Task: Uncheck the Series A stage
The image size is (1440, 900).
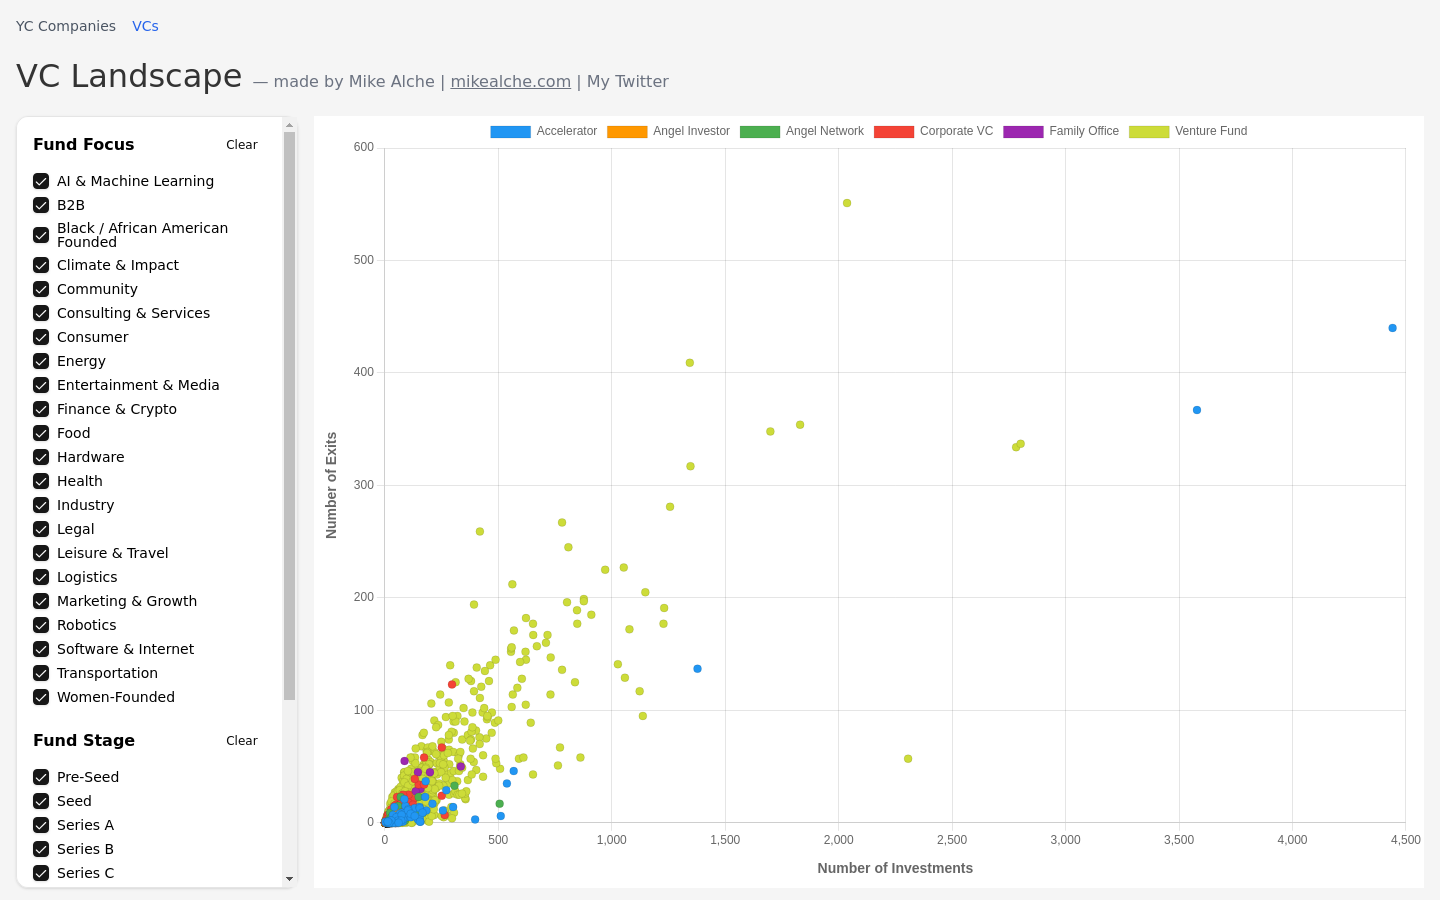Action: [41, 825]
